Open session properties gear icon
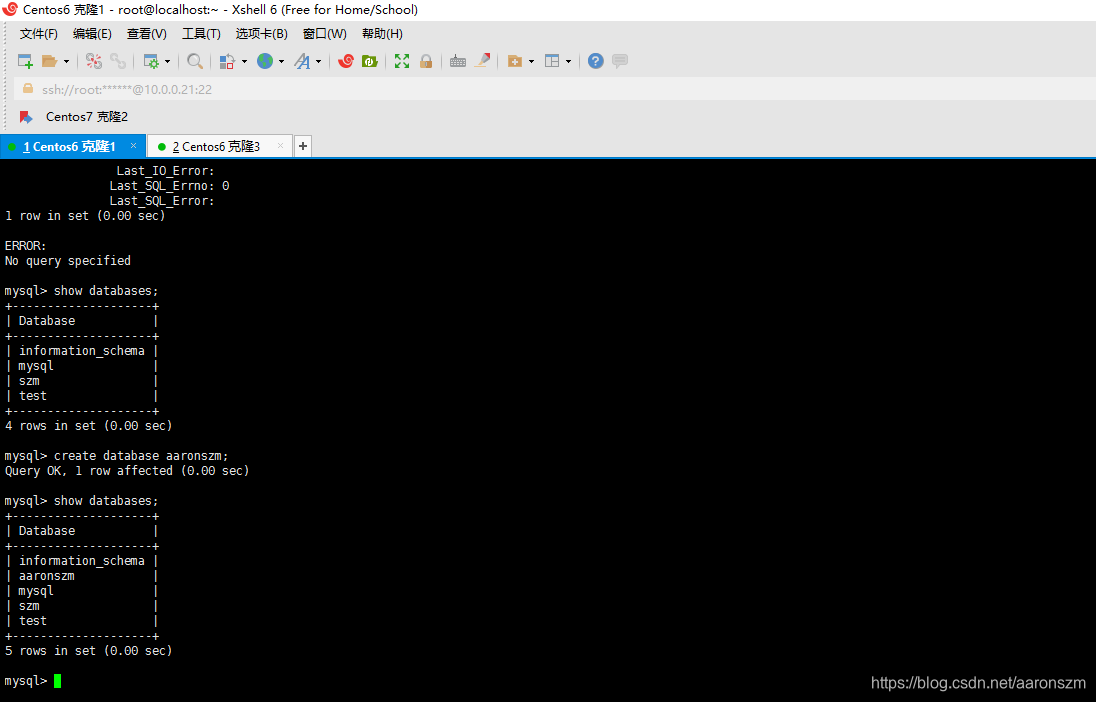 [x=151, y=62]
